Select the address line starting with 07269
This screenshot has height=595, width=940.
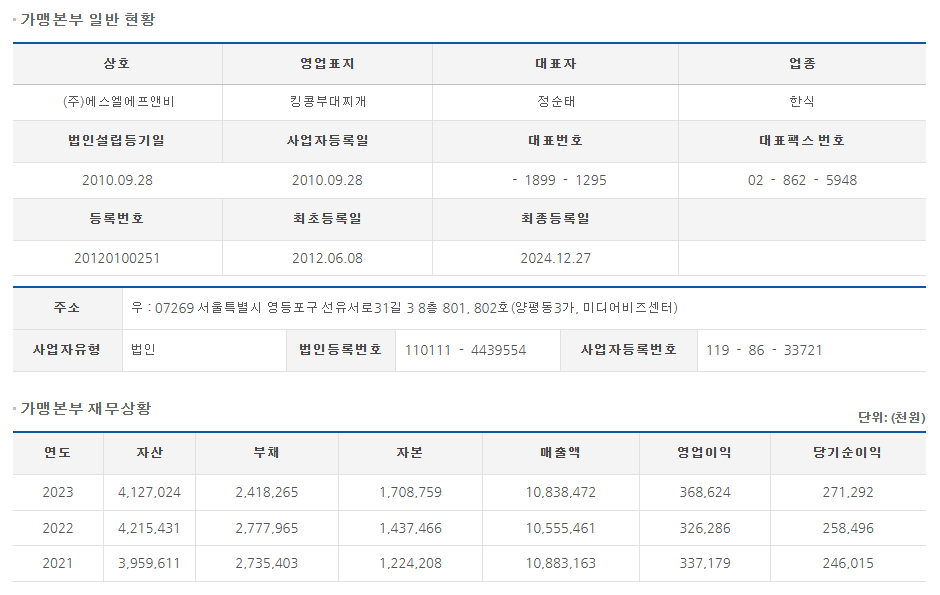click(x=405, y=308)
